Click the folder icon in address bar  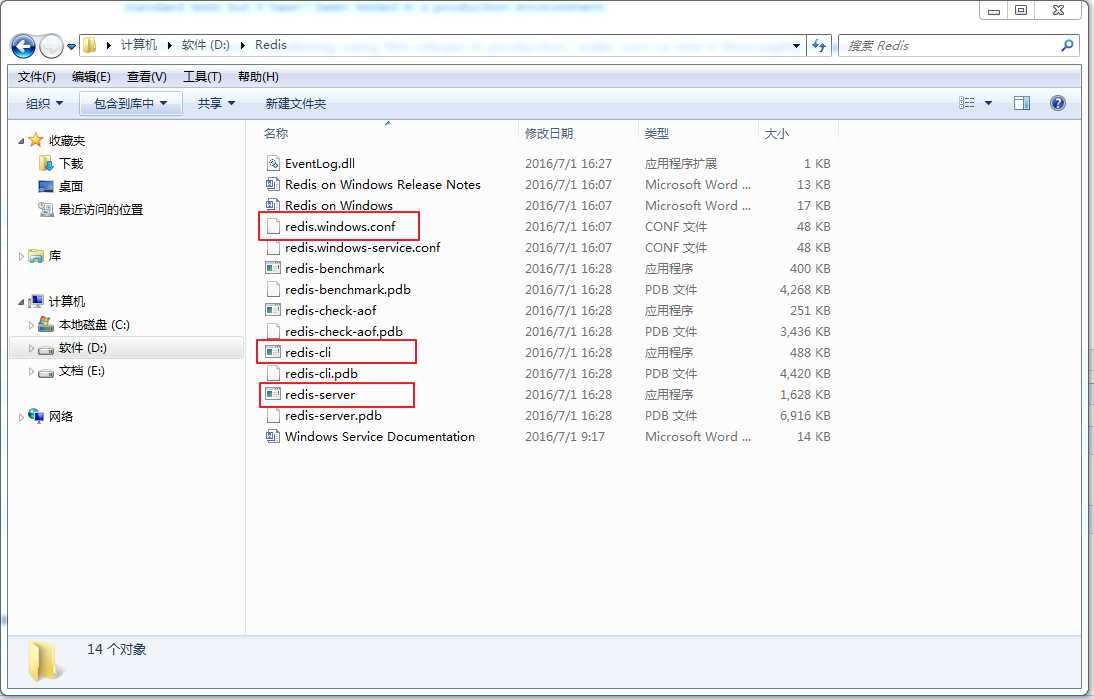pyautogui.click(x=89, y=45)
